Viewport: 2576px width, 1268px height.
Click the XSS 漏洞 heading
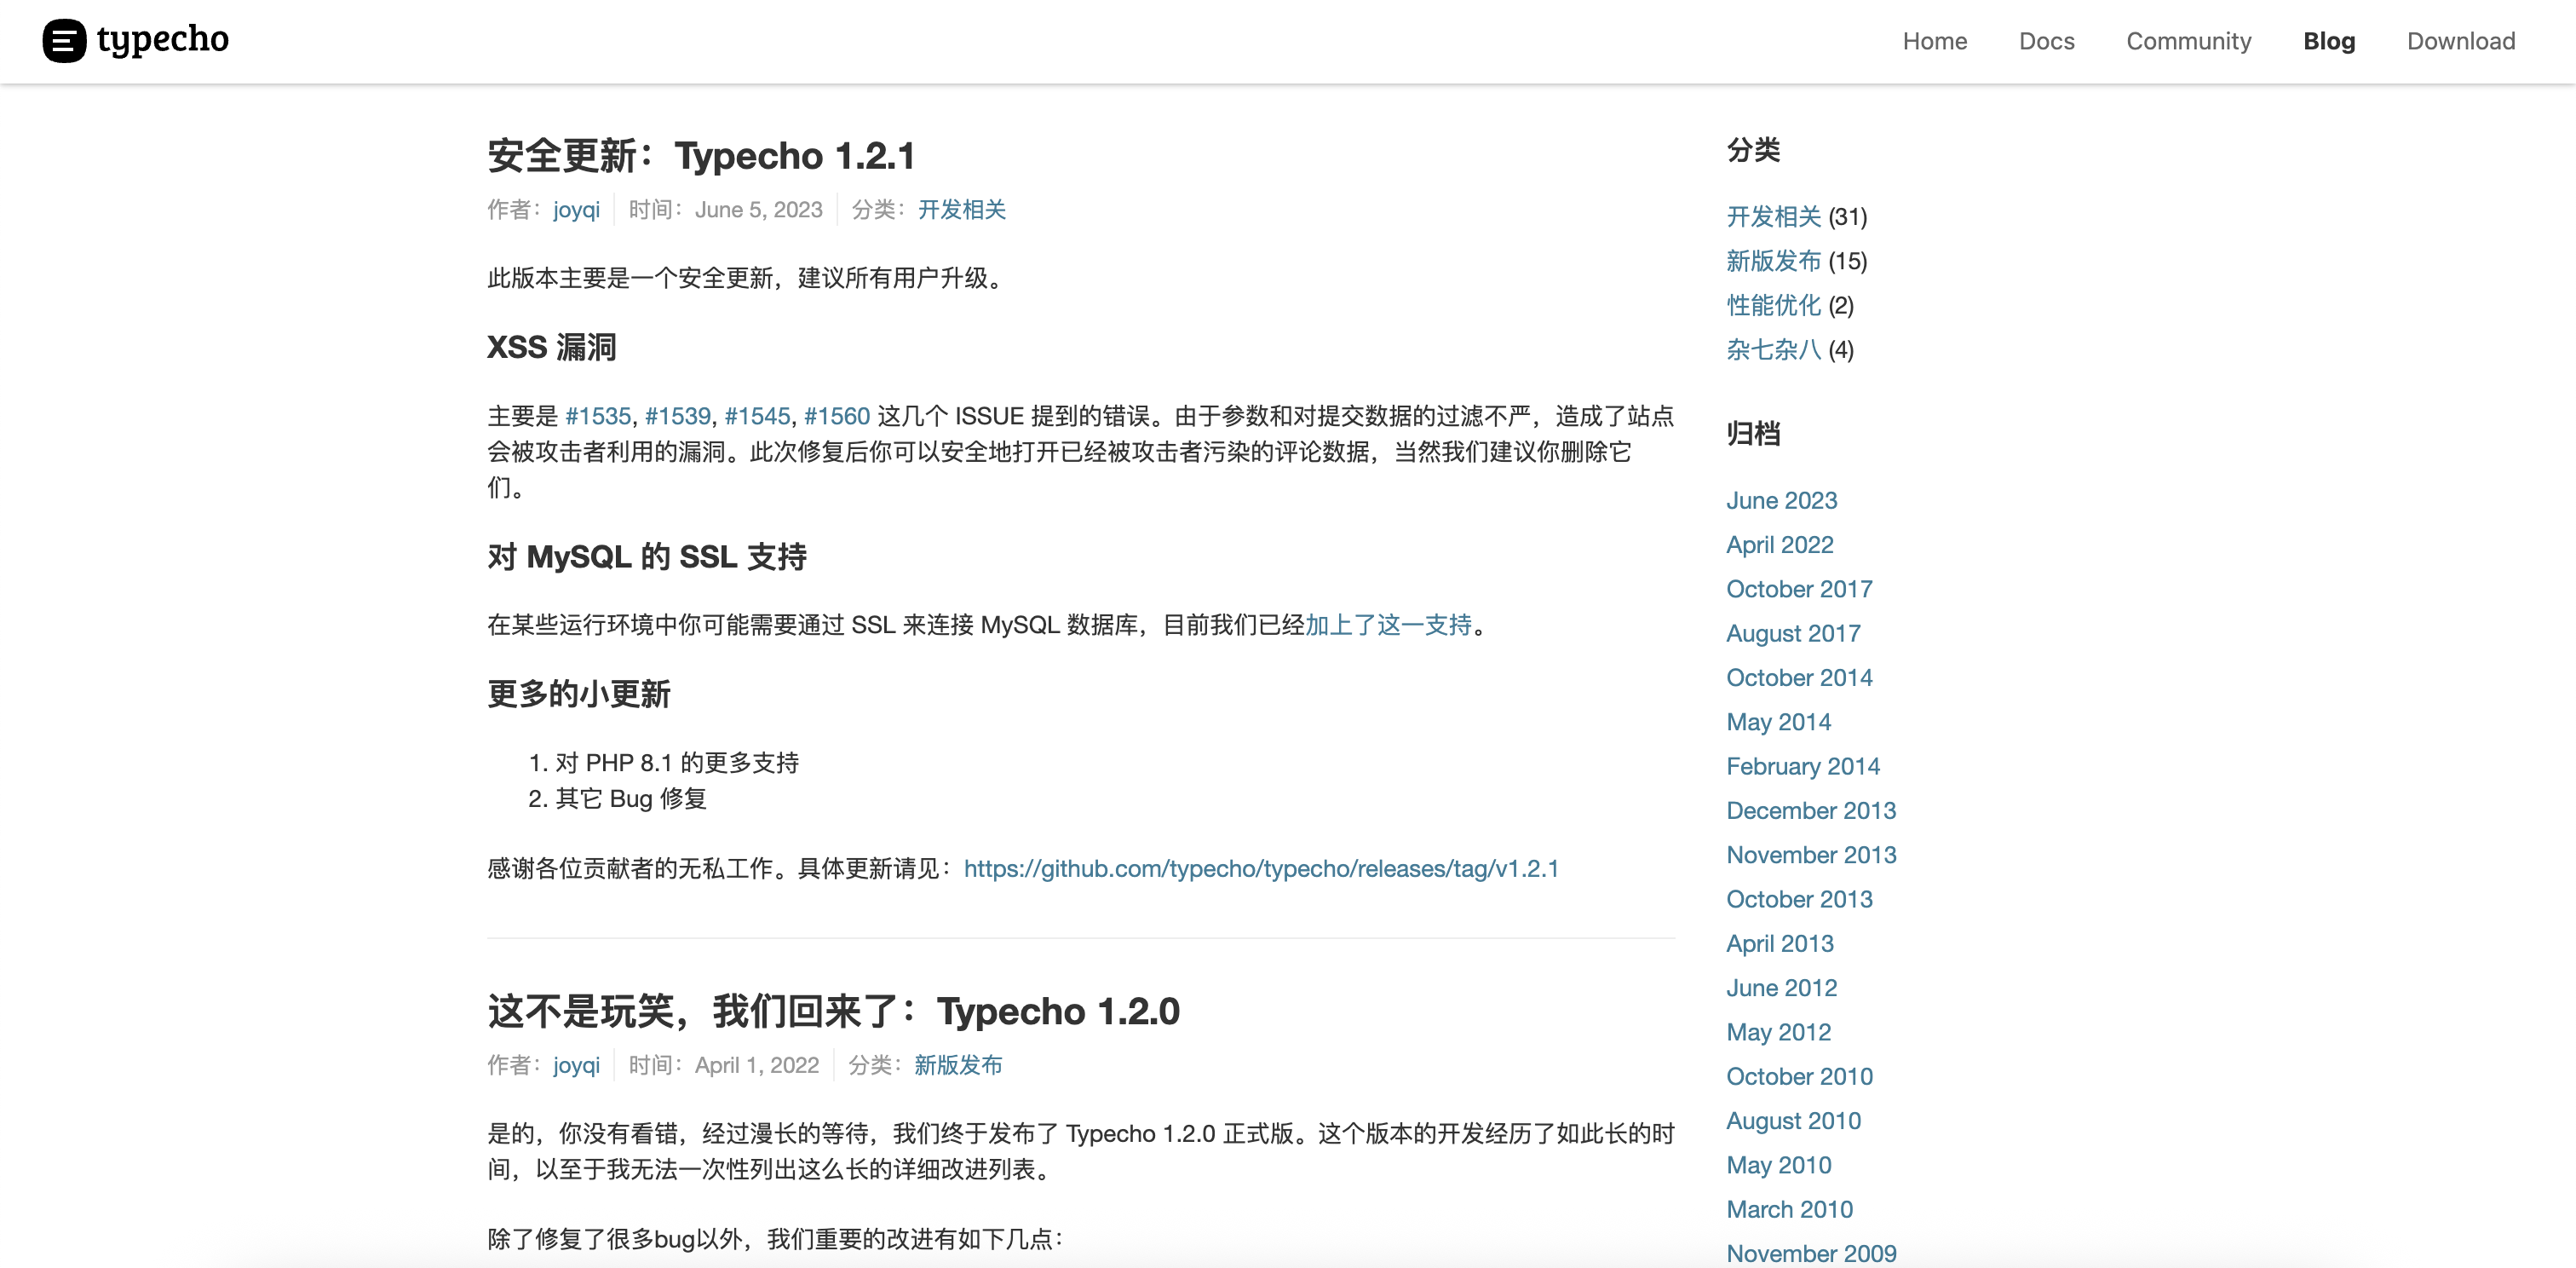tap(551, 347)
